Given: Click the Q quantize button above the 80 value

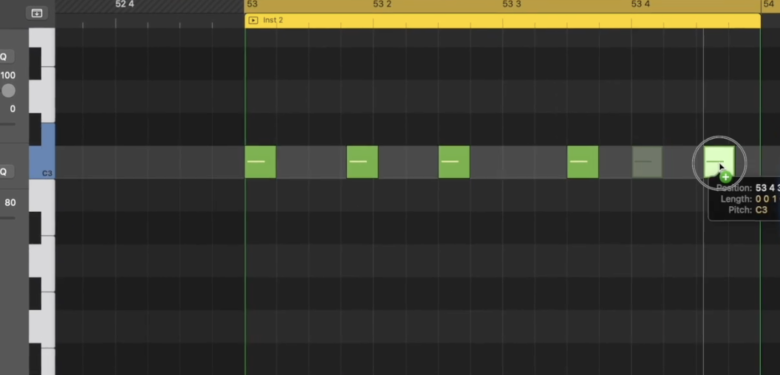Looking at the screenshot, I should 4,172.
